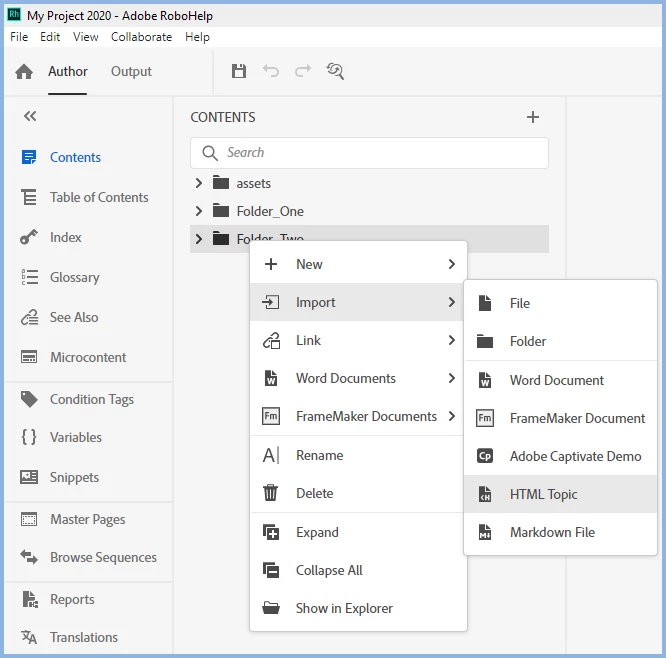Select the assets folder name
The height and width of the screenshot is (658, 666).
tap(254, 184)
